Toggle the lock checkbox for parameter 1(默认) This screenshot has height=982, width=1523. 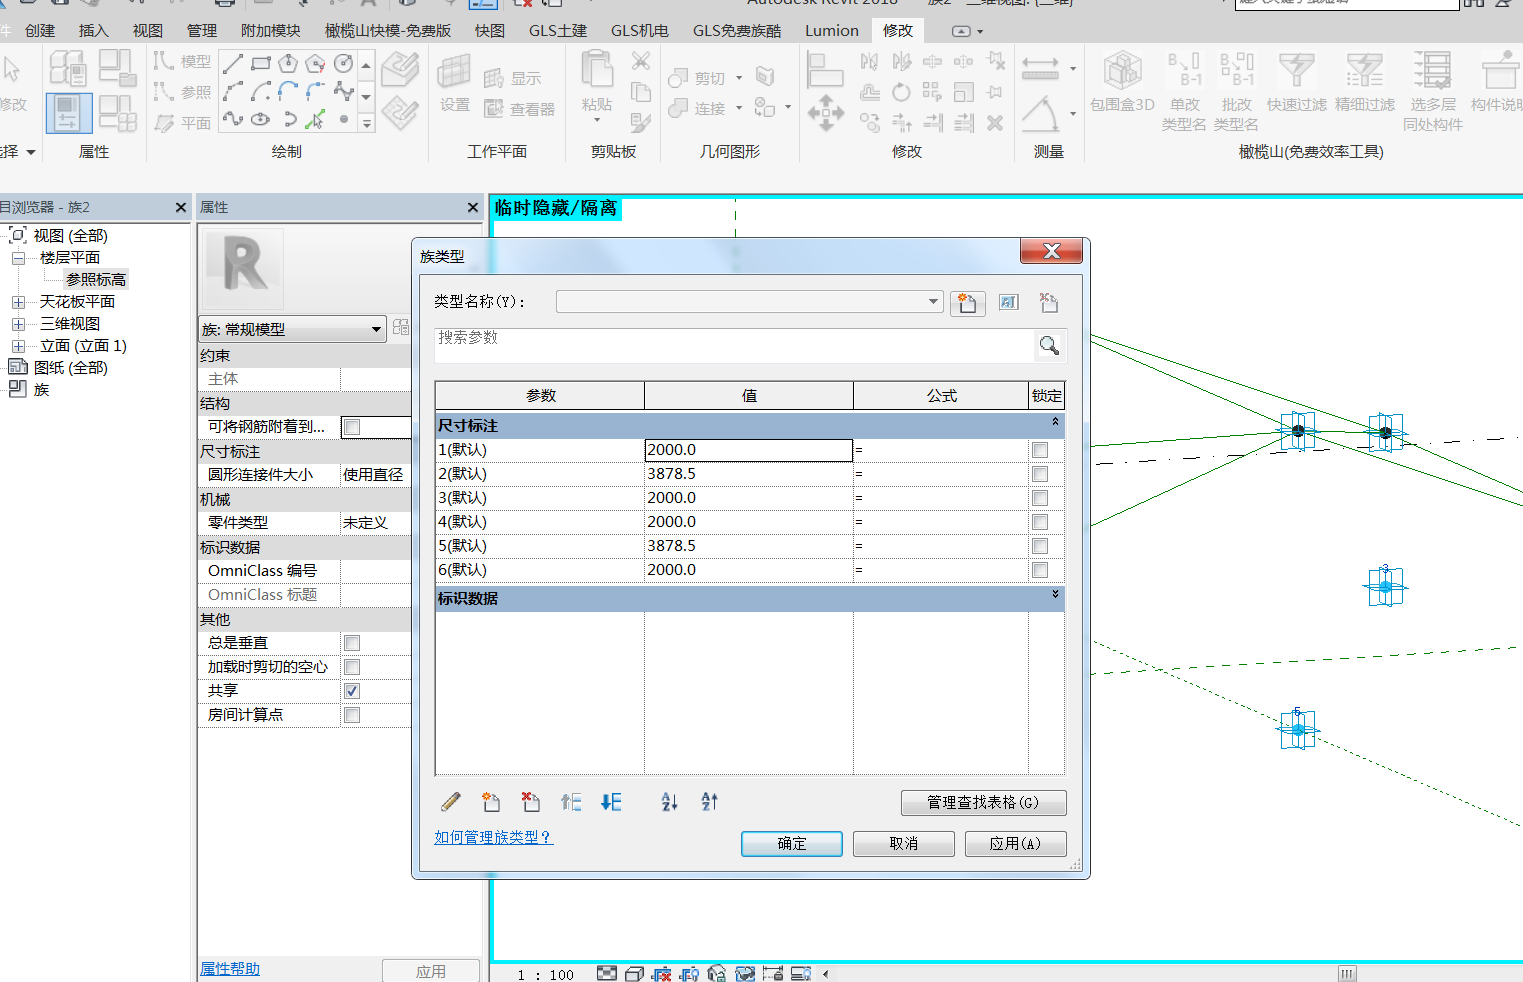pyautogui.click(x=1040, y=450)
